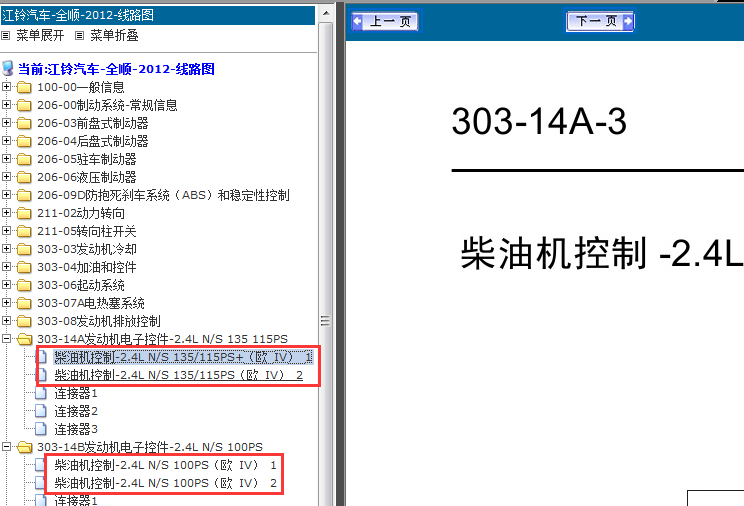Expand the 206-04后盘式制动器 node
Screen dimensions: 744x506
7,141
